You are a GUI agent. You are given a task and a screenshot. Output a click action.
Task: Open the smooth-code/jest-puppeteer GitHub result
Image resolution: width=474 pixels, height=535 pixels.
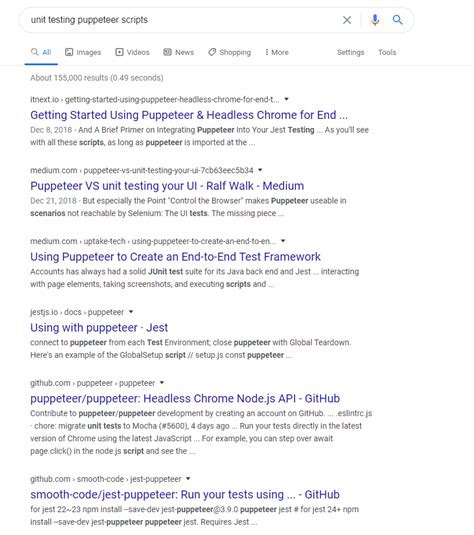coord(185,494)
